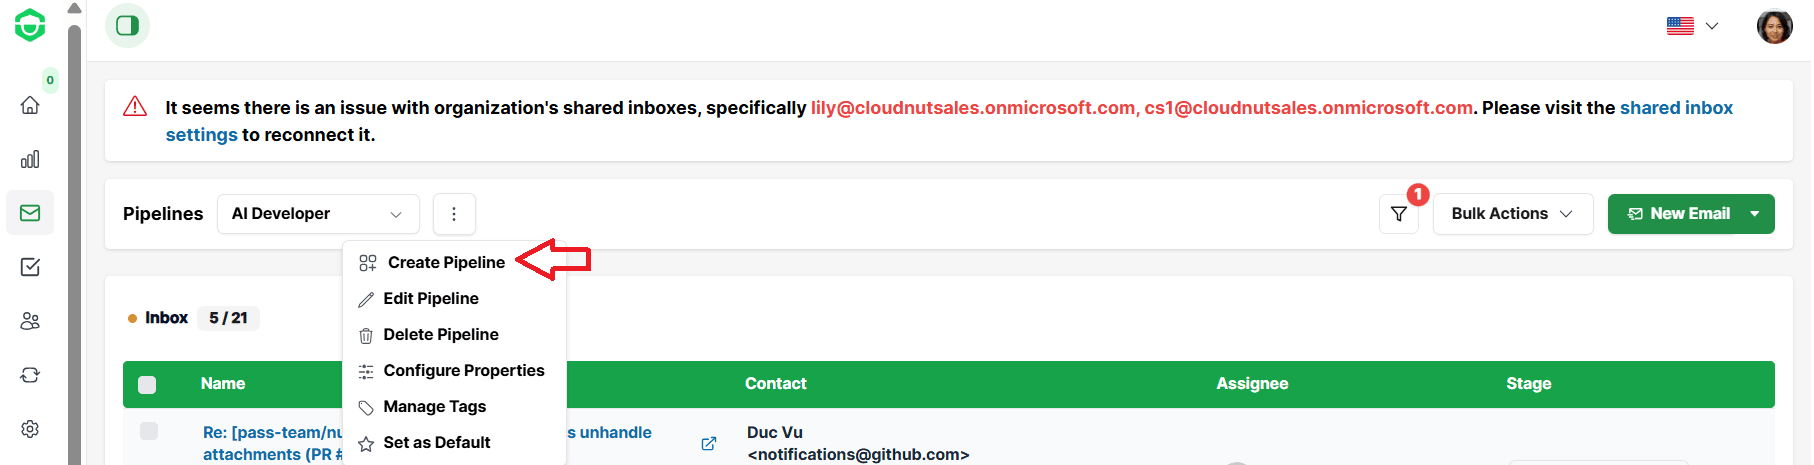The image size is (1814, 465).
Task: Open the filter funnel icon
Action: 1399,214
